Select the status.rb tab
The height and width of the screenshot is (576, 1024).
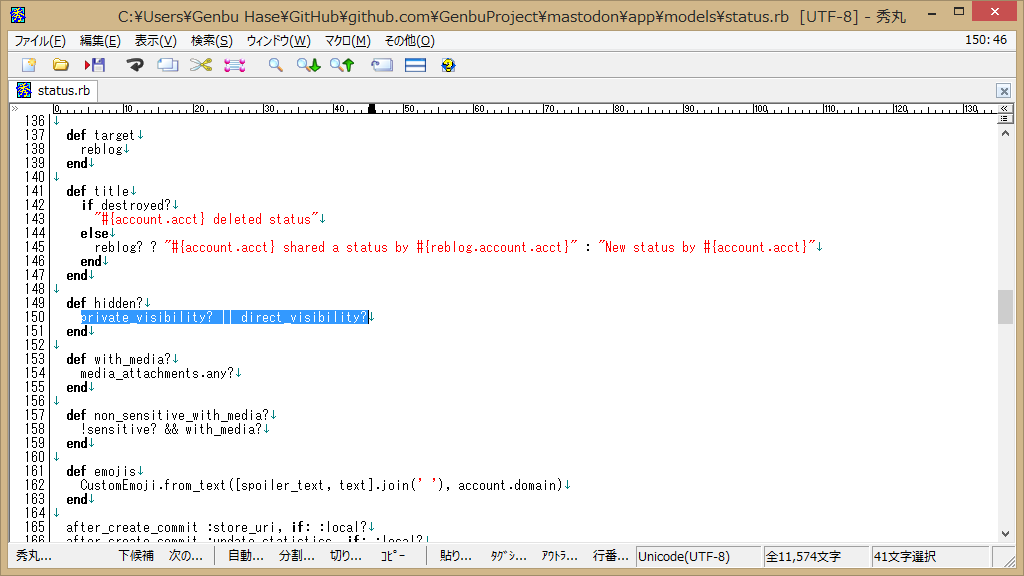(x=54, y=90)
